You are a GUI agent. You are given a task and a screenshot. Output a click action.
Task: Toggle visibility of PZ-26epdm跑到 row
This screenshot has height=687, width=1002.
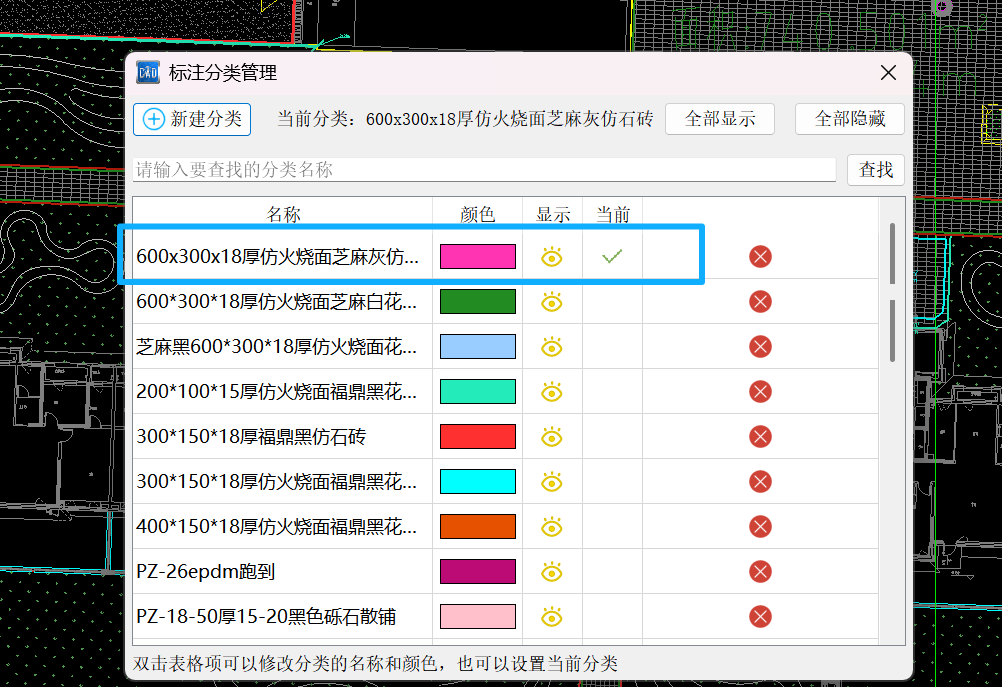551,572
